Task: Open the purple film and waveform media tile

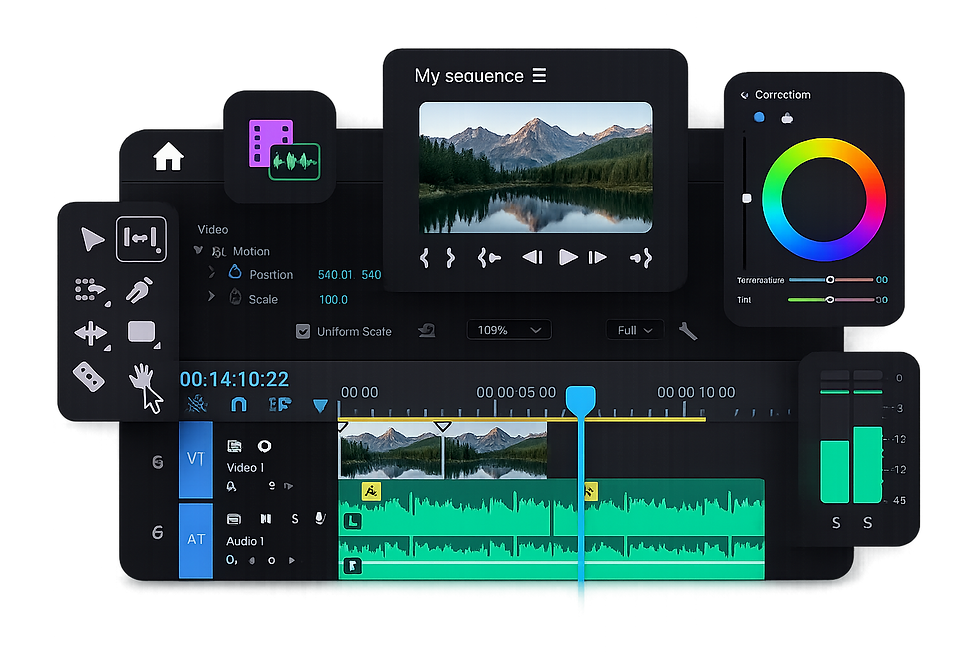Action: 284,149
